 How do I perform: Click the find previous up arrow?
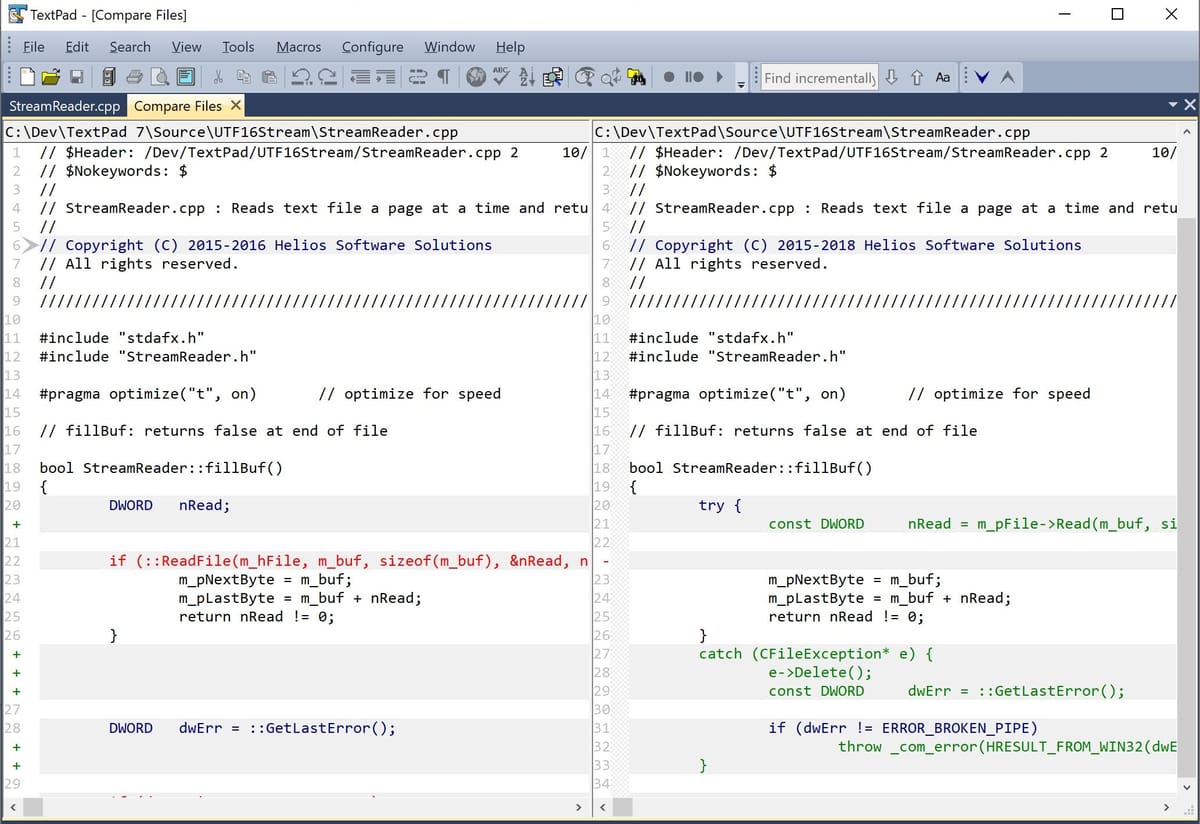916,77
